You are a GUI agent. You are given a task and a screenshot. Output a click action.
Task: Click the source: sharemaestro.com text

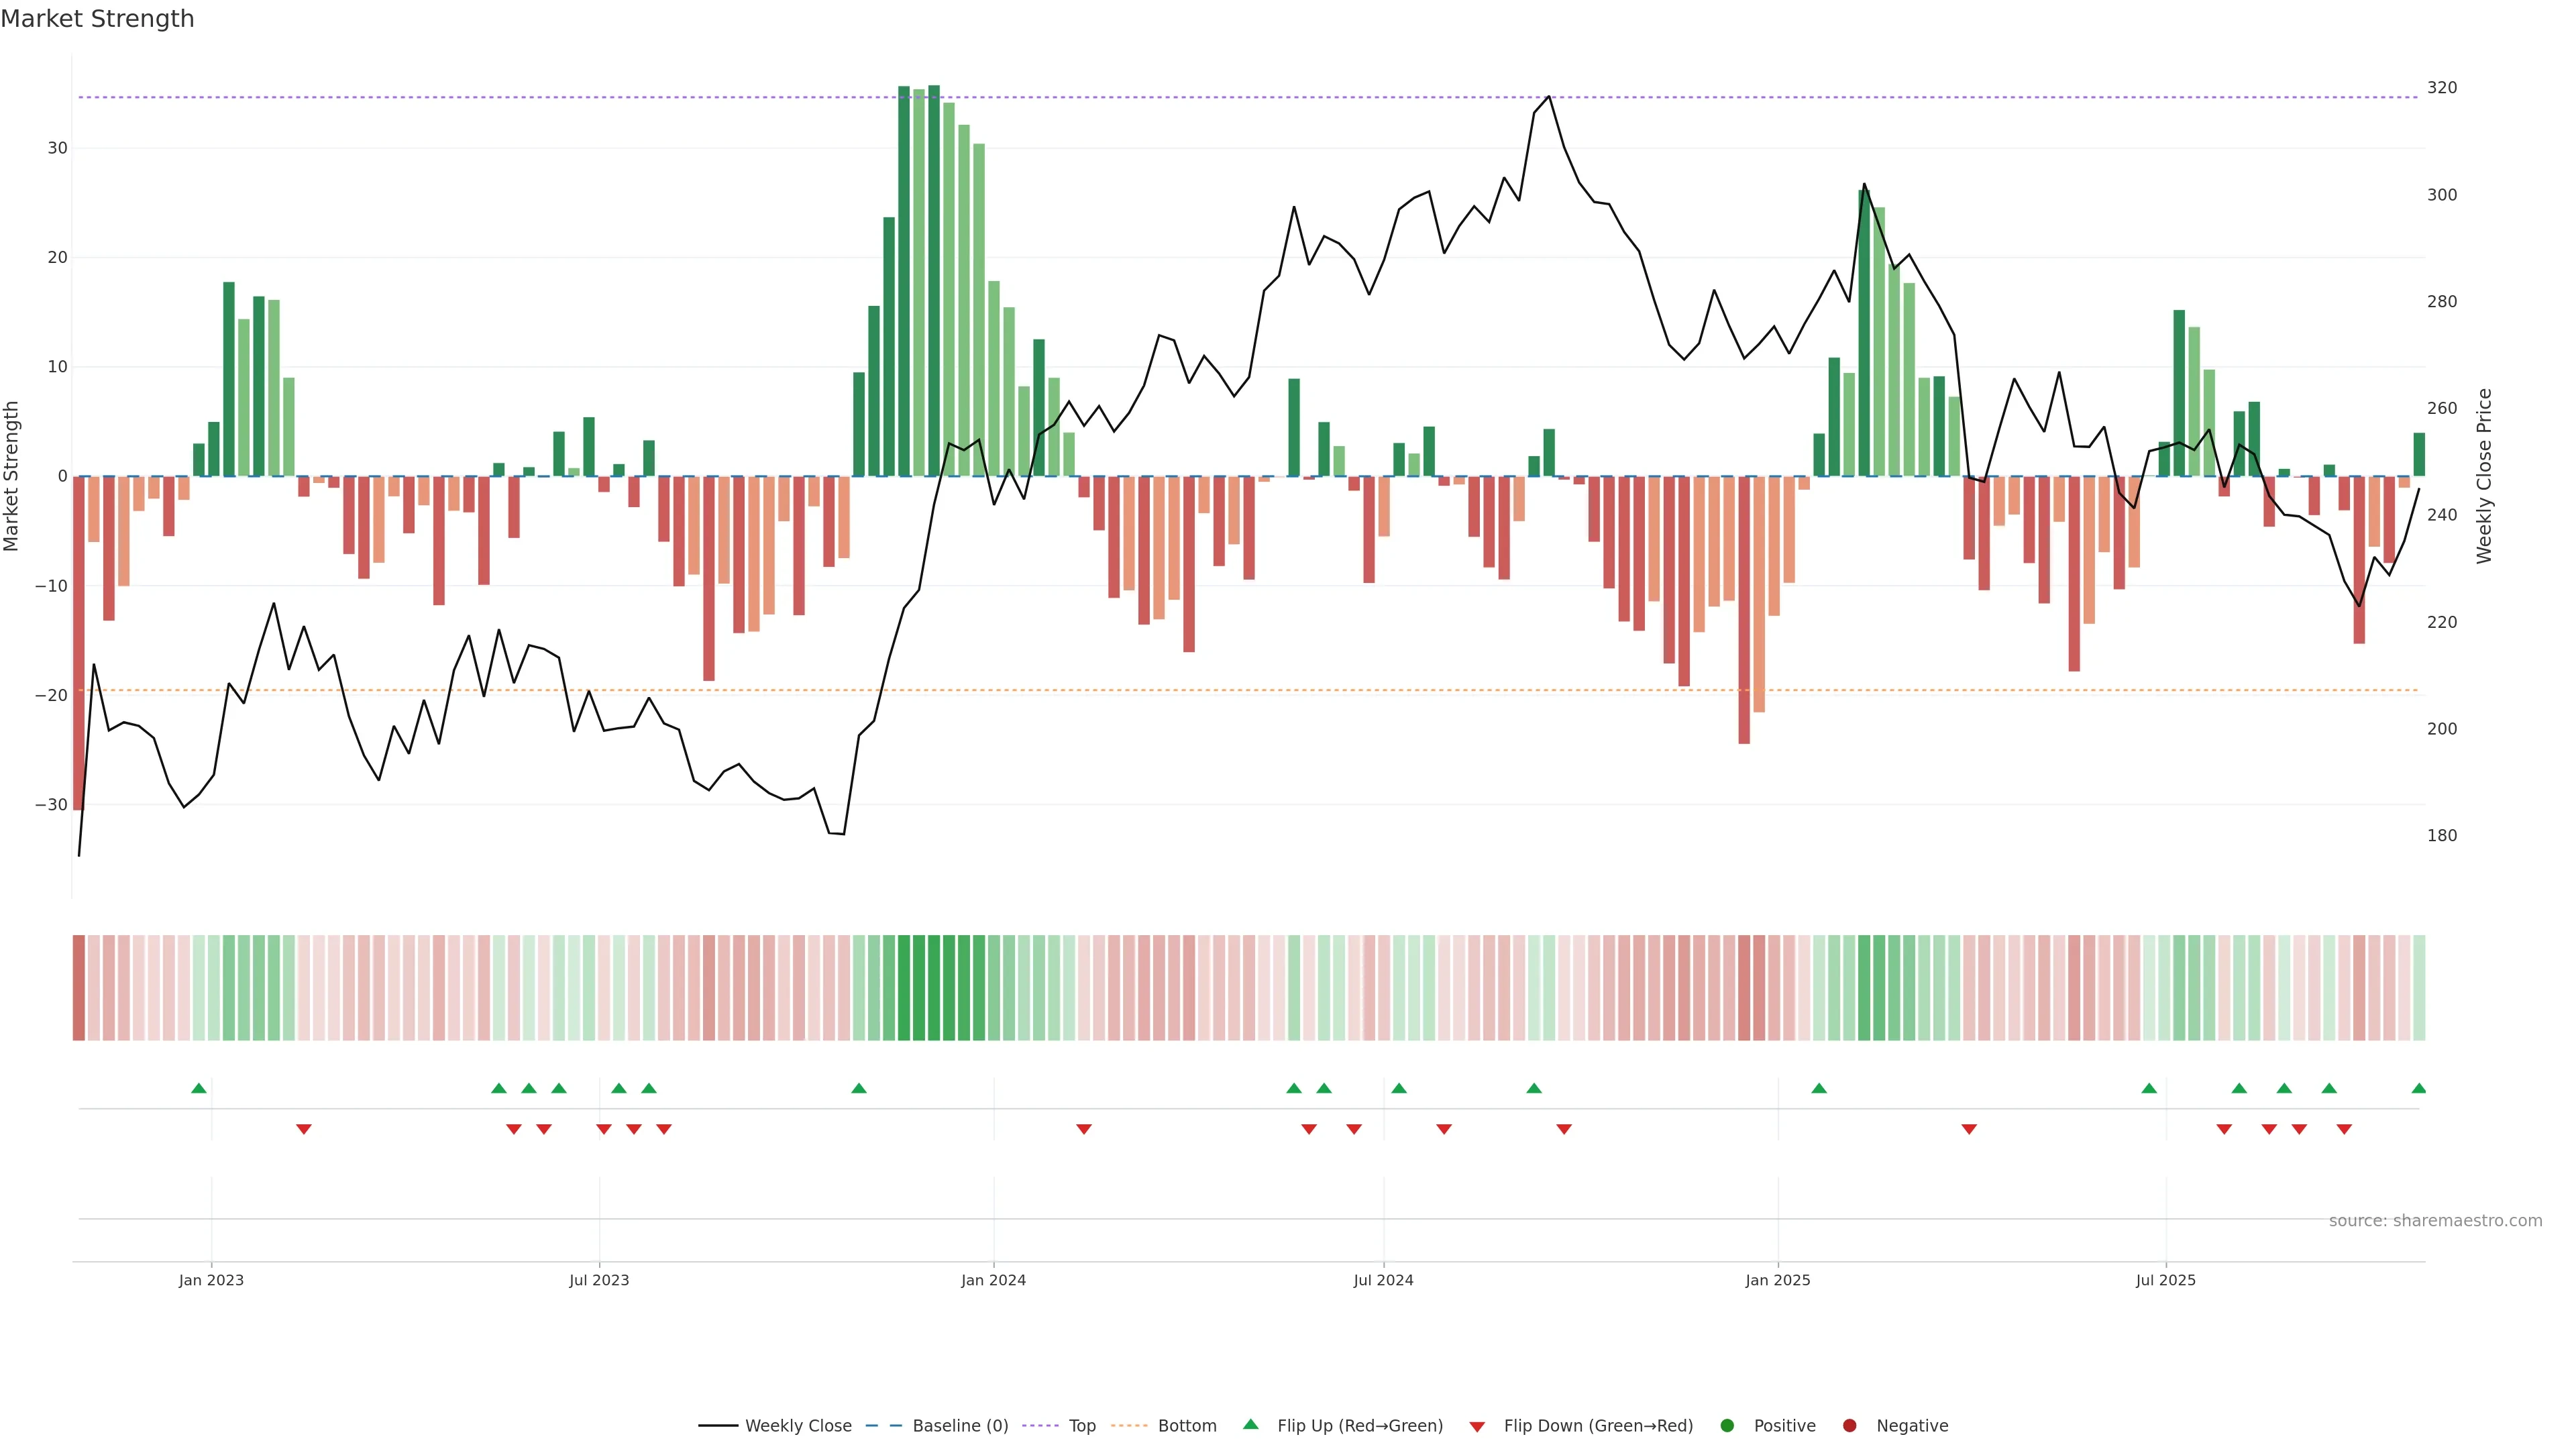click(2435, 1221)
